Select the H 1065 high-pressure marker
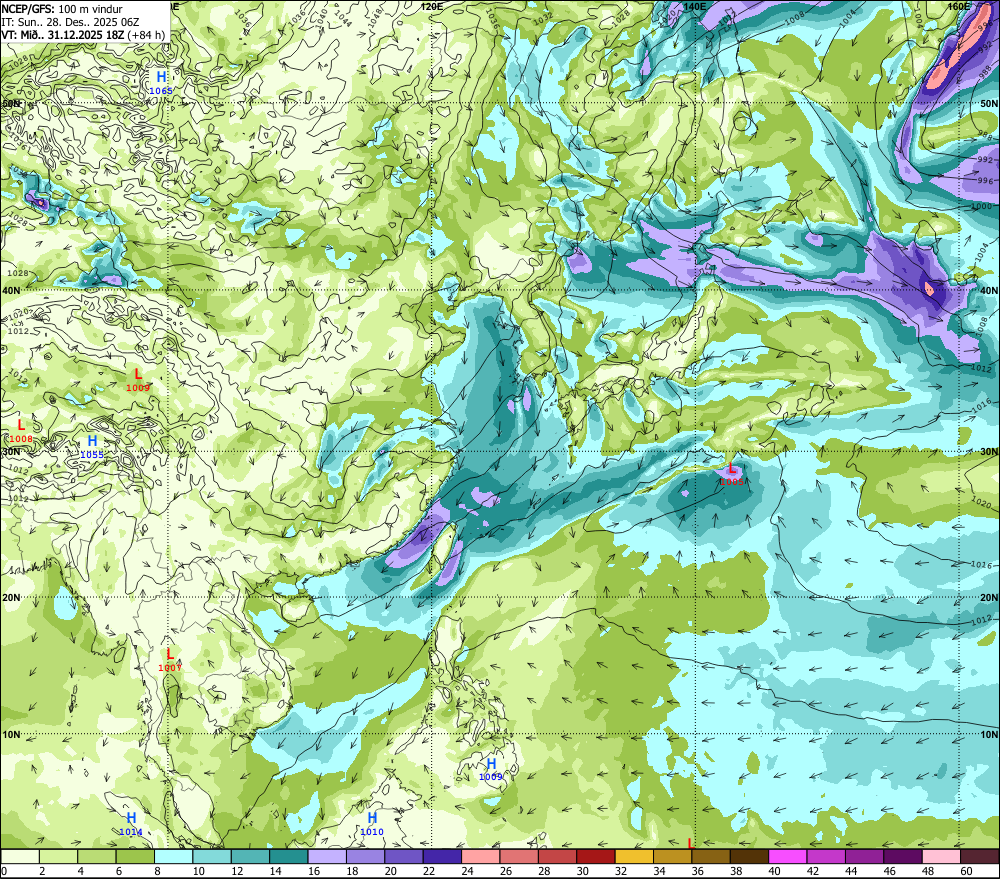Image resolution: width=1000 pixels, height=879 pixels. 161,83
